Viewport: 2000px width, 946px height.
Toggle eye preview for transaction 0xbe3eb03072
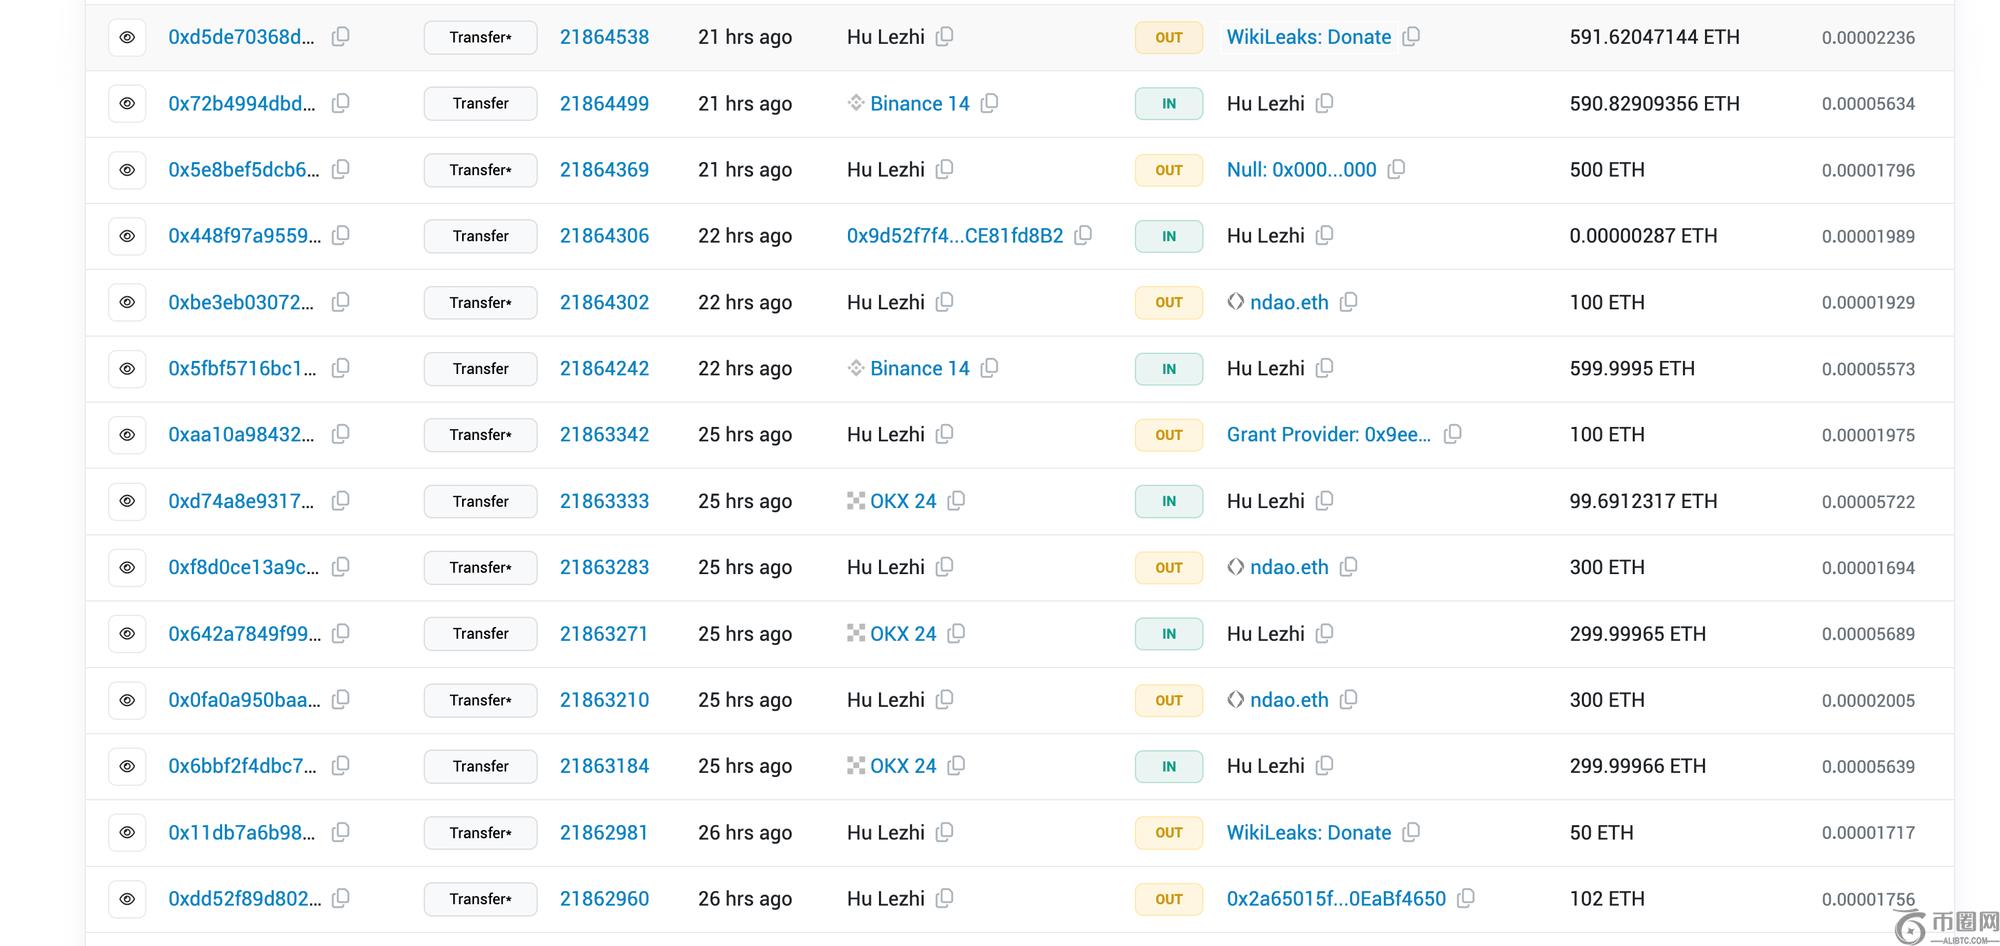coord(127,302)
